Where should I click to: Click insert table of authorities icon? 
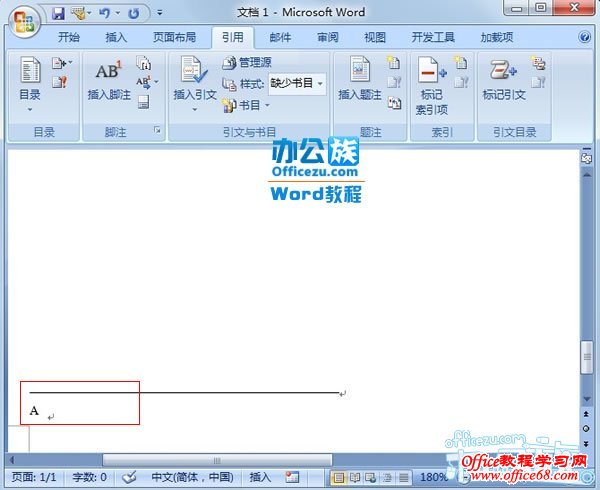click(538, 63)
